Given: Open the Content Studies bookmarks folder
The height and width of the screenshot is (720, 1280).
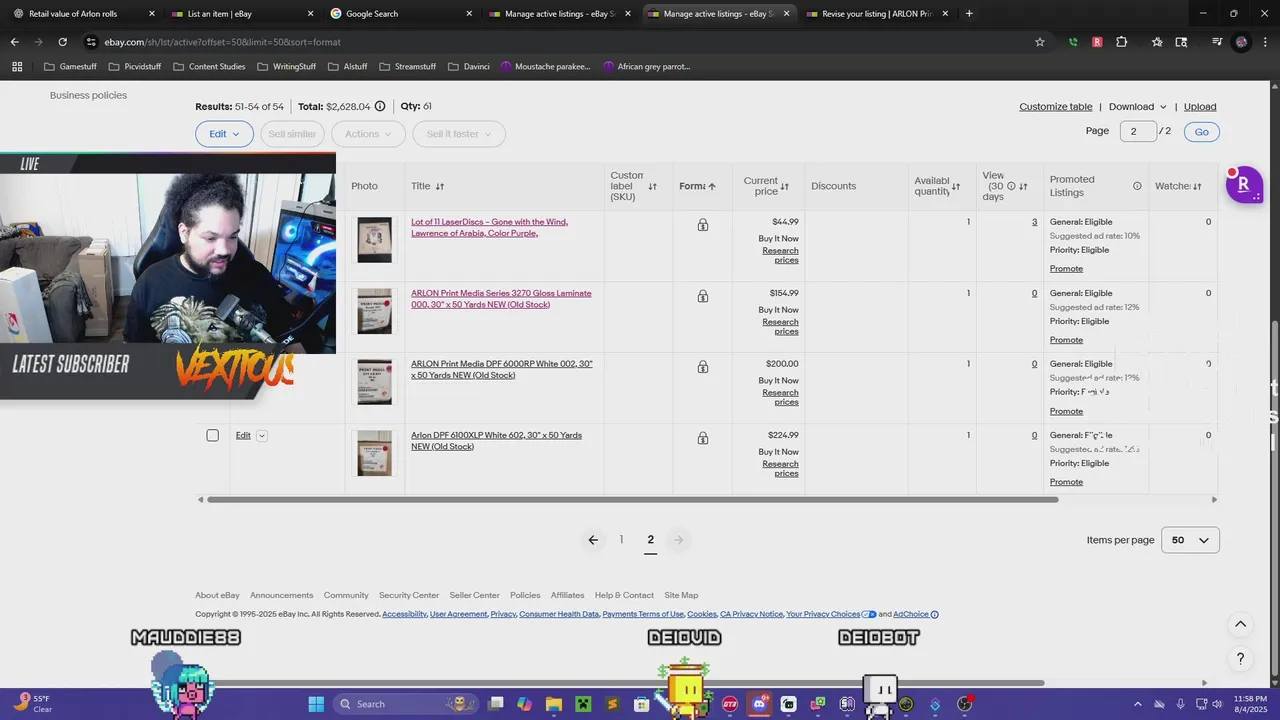Looking at the screenshot, I should coord(209,67).
